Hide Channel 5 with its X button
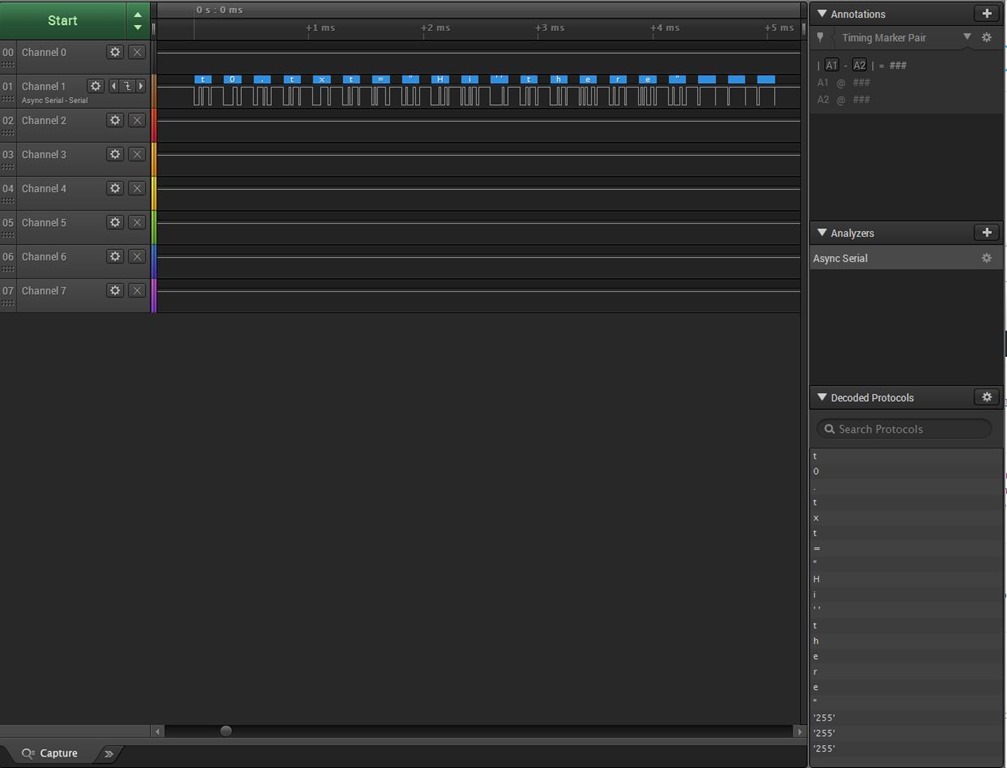Image resolution: width=1007 pixels, height=768 pixels. (x=137, y=222)
